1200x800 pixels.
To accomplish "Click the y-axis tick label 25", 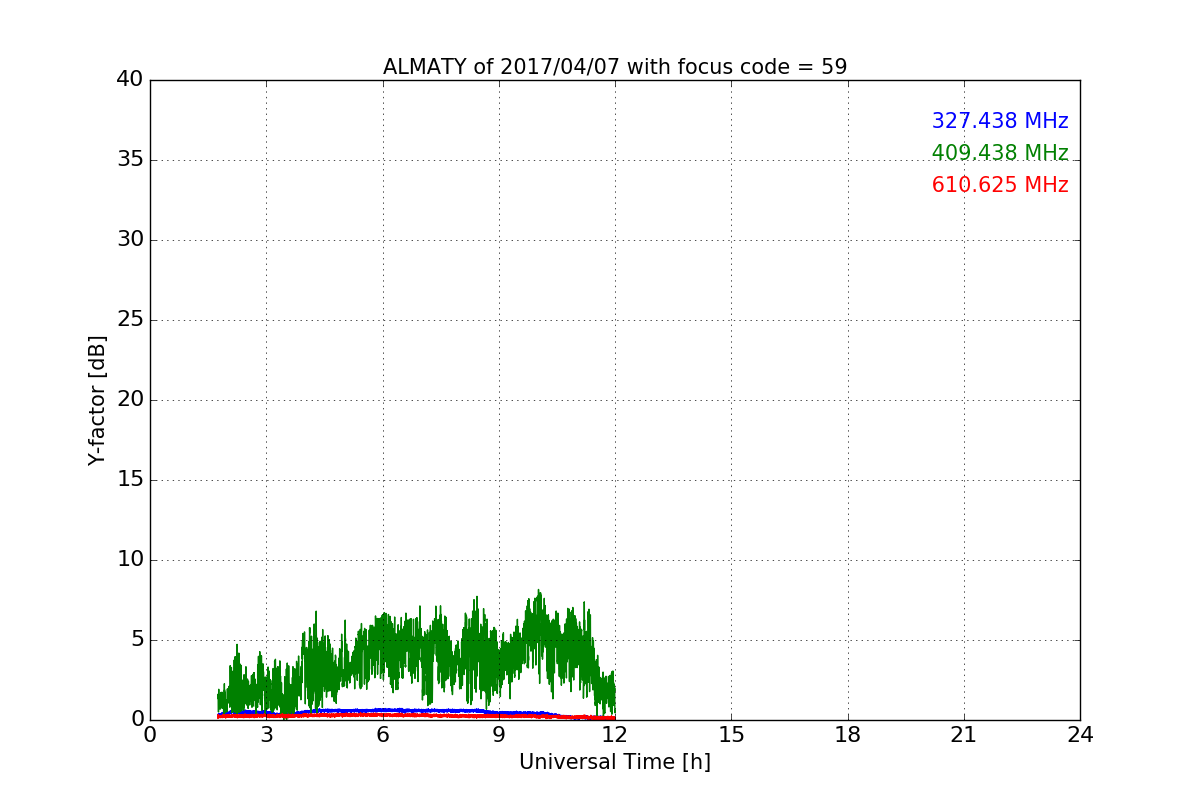I will coord(130,320).
